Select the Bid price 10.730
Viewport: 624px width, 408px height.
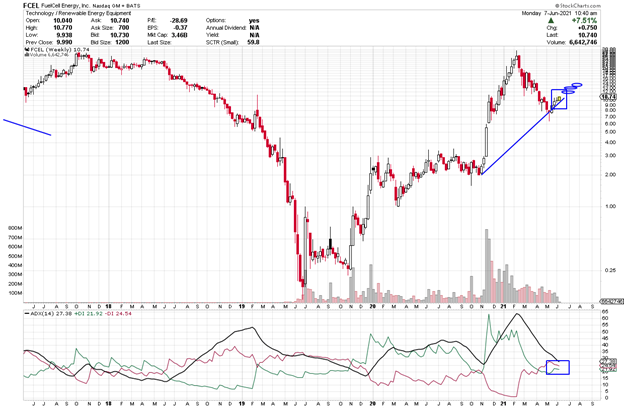click(119, 35)
